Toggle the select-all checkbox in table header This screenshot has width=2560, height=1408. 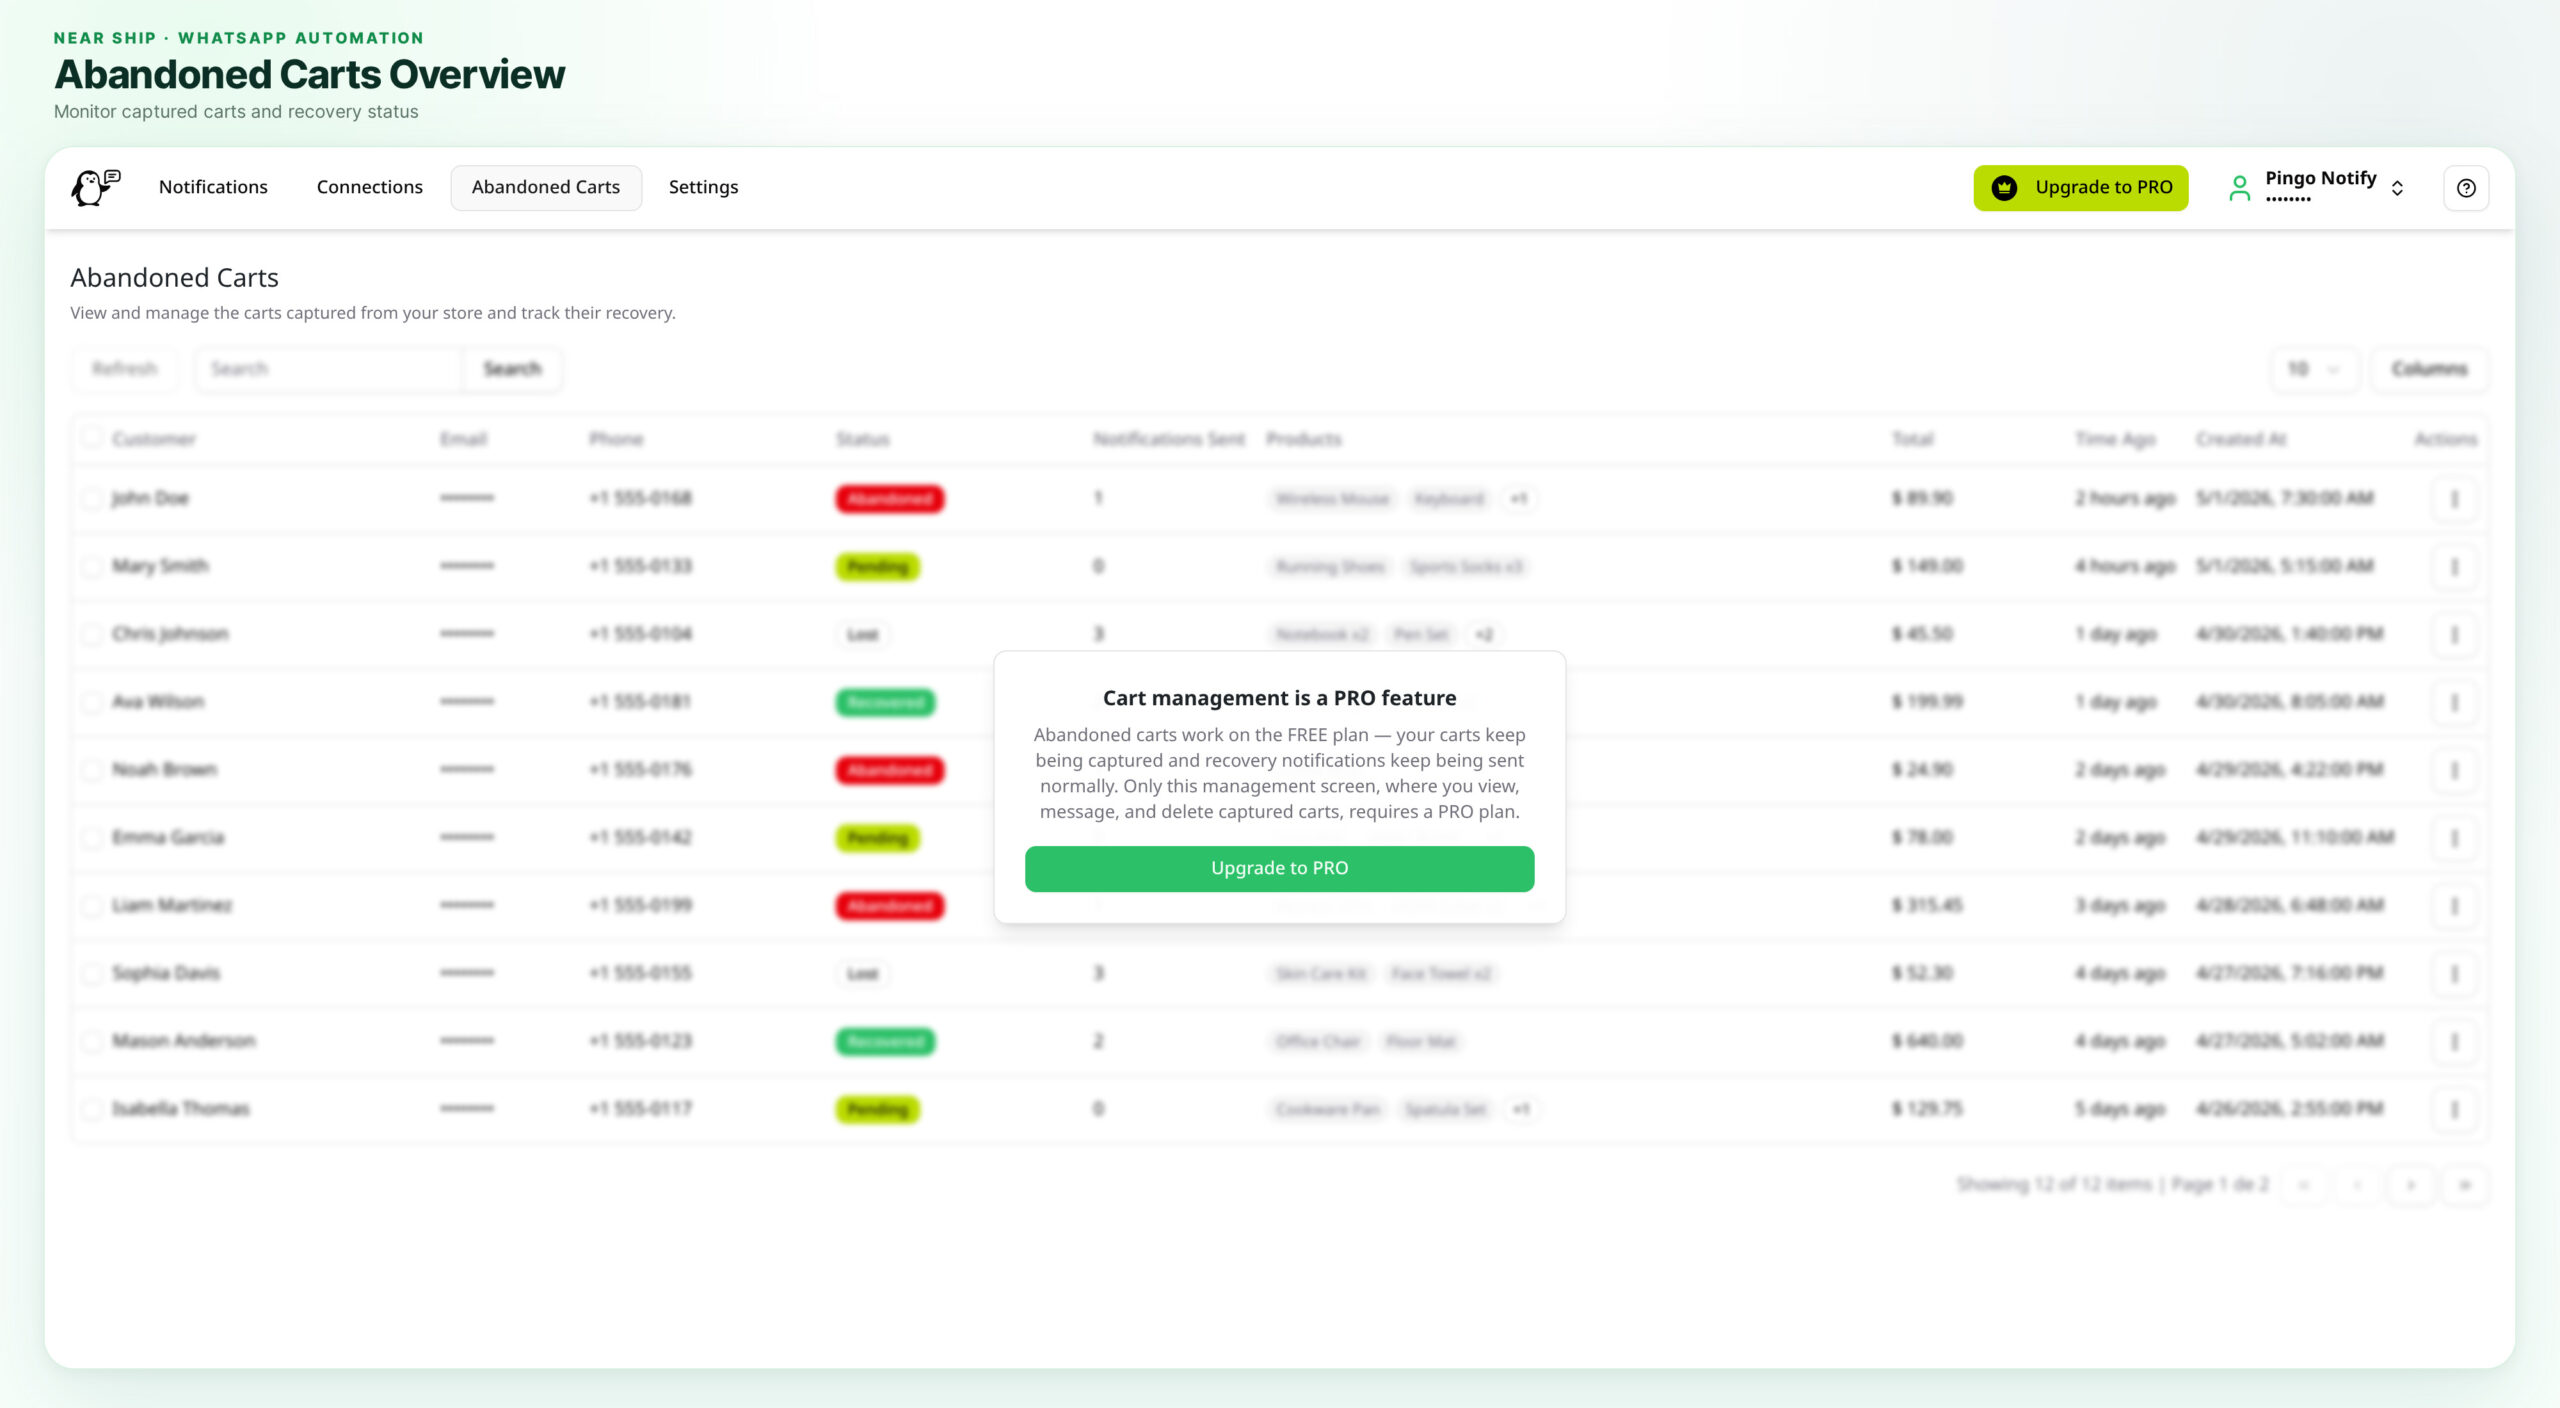tap(92, 437)
